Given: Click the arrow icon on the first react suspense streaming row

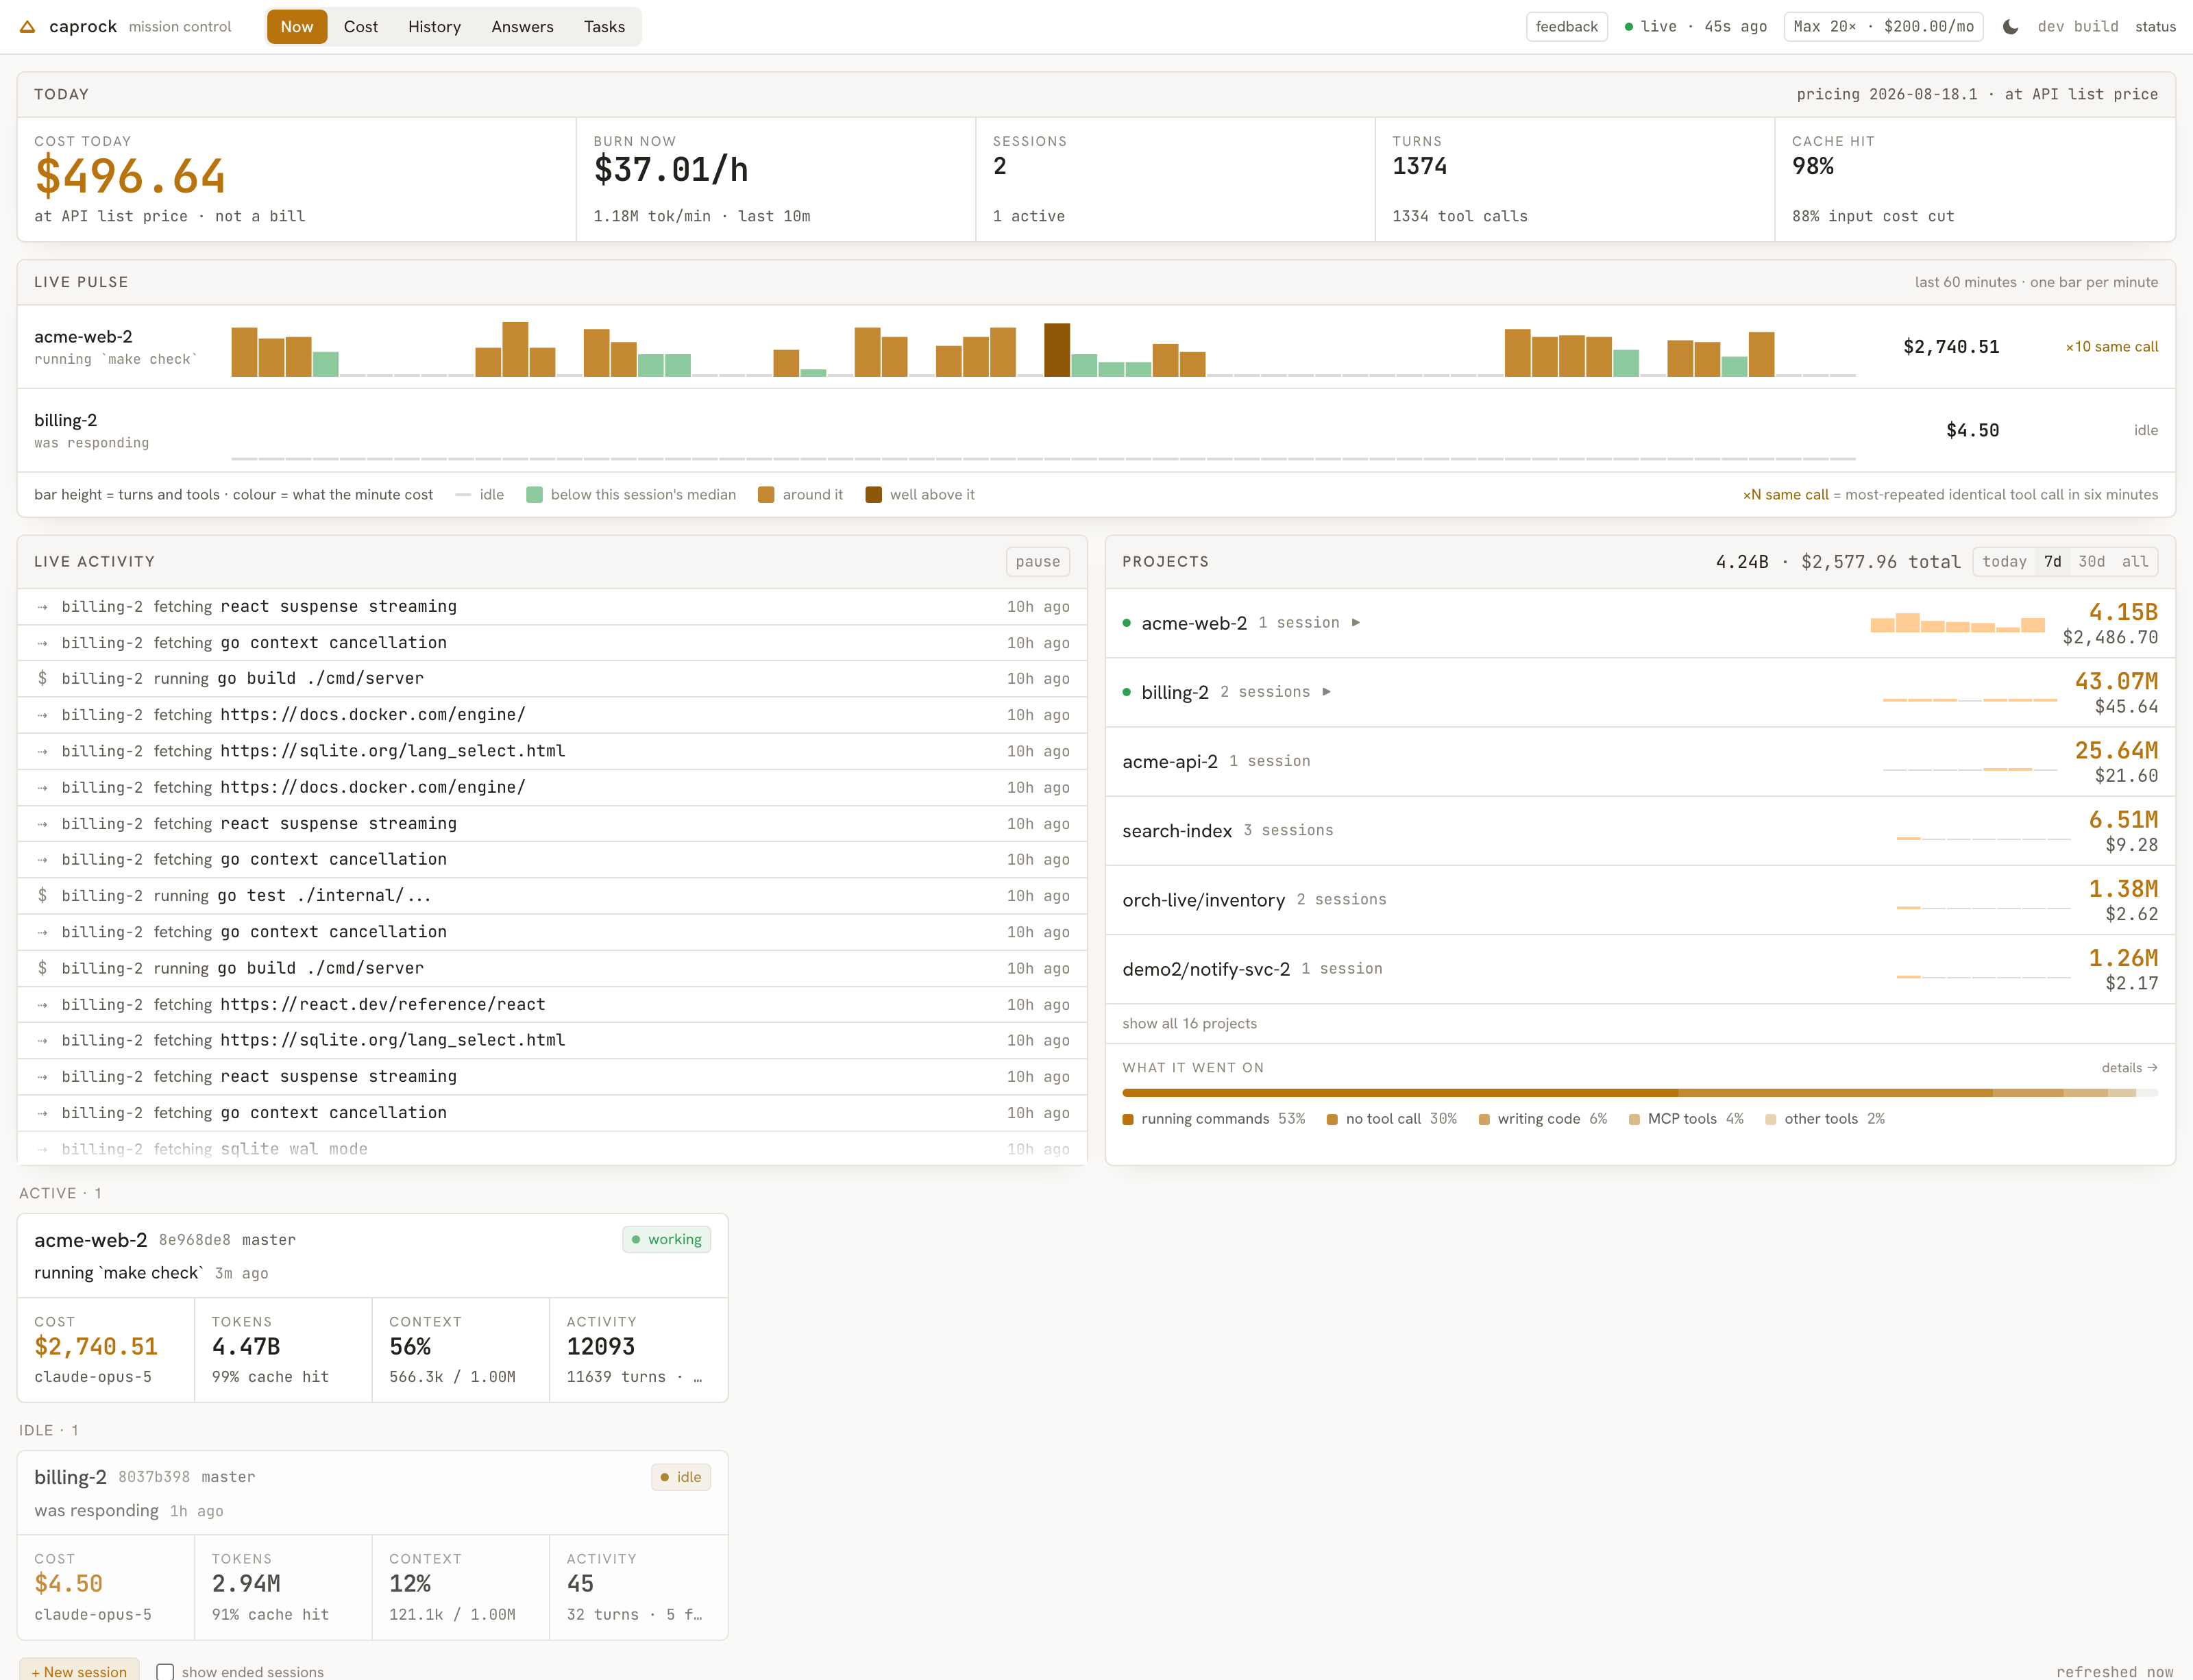Looking at the screenshot, I should [42, 607].
